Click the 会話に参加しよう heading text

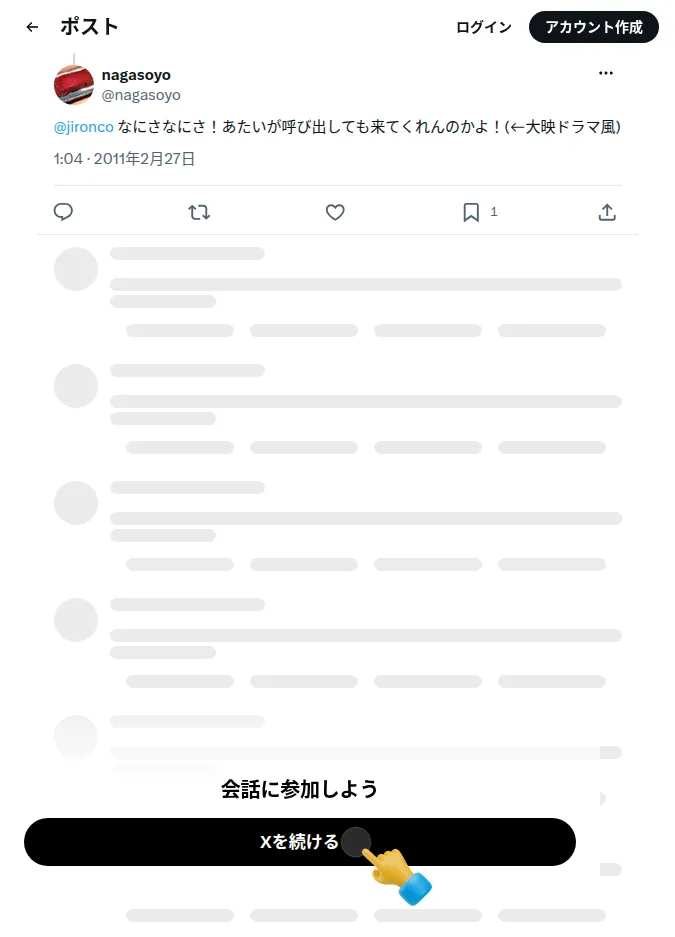coord(299,789)
